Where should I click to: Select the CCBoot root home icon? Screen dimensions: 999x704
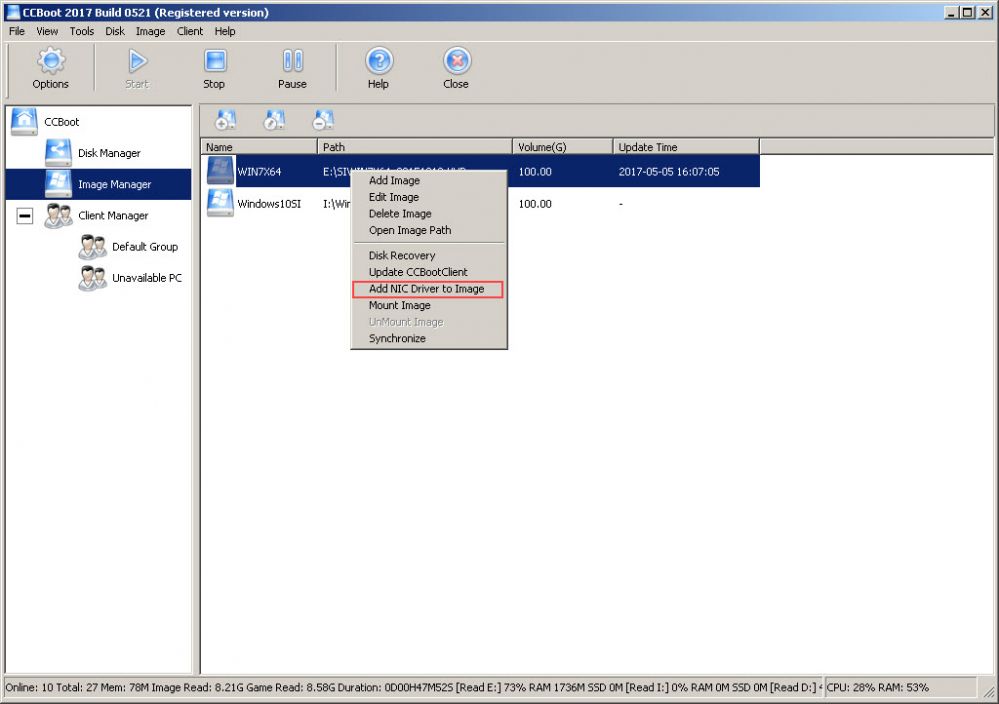(x=24, y=121)
